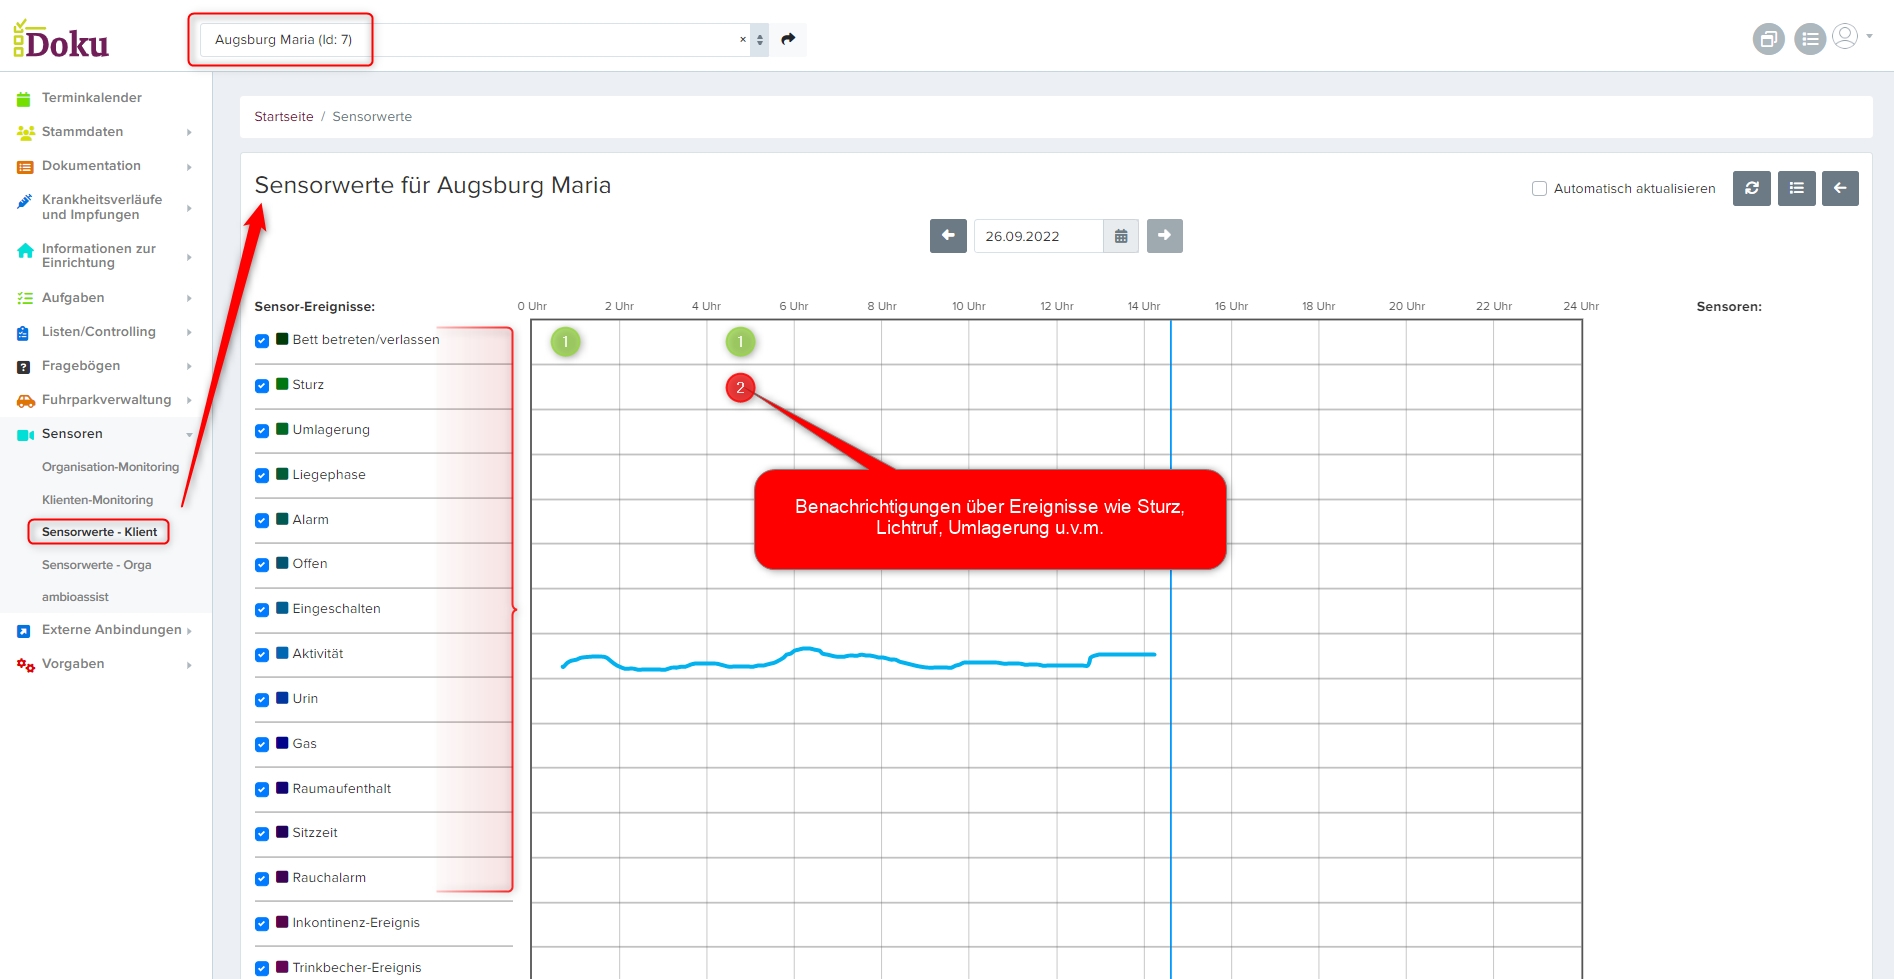
Task: Click the red Sturz event badge 2
Action: click(x=740, y=388)
